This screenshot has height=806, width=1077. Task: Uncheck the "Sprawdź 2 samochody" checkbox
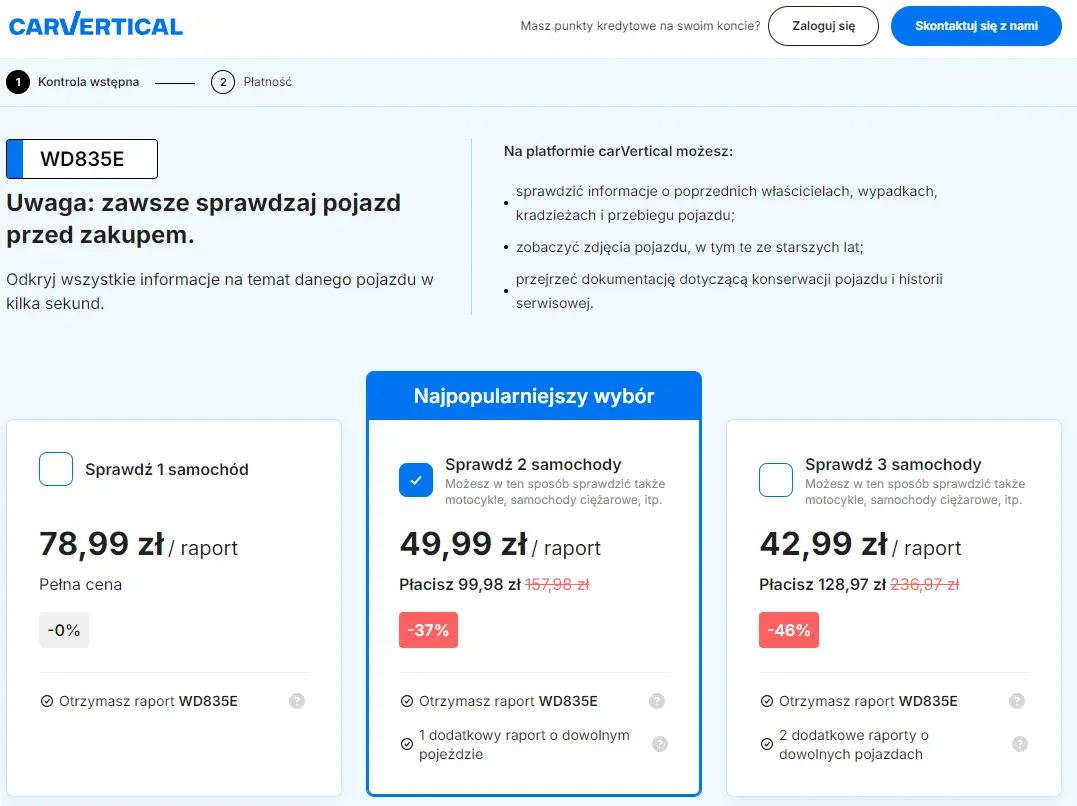(x=416, y=480)
